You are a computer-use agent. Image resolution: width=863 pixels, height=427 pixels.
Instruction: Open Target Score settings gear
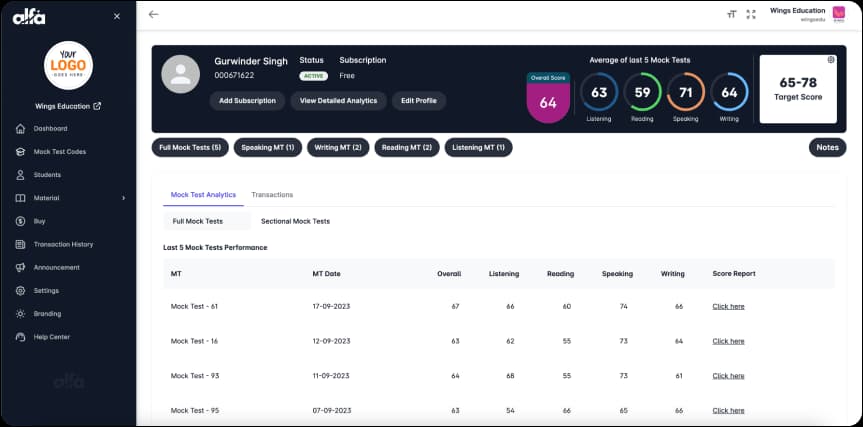point(830,60)
